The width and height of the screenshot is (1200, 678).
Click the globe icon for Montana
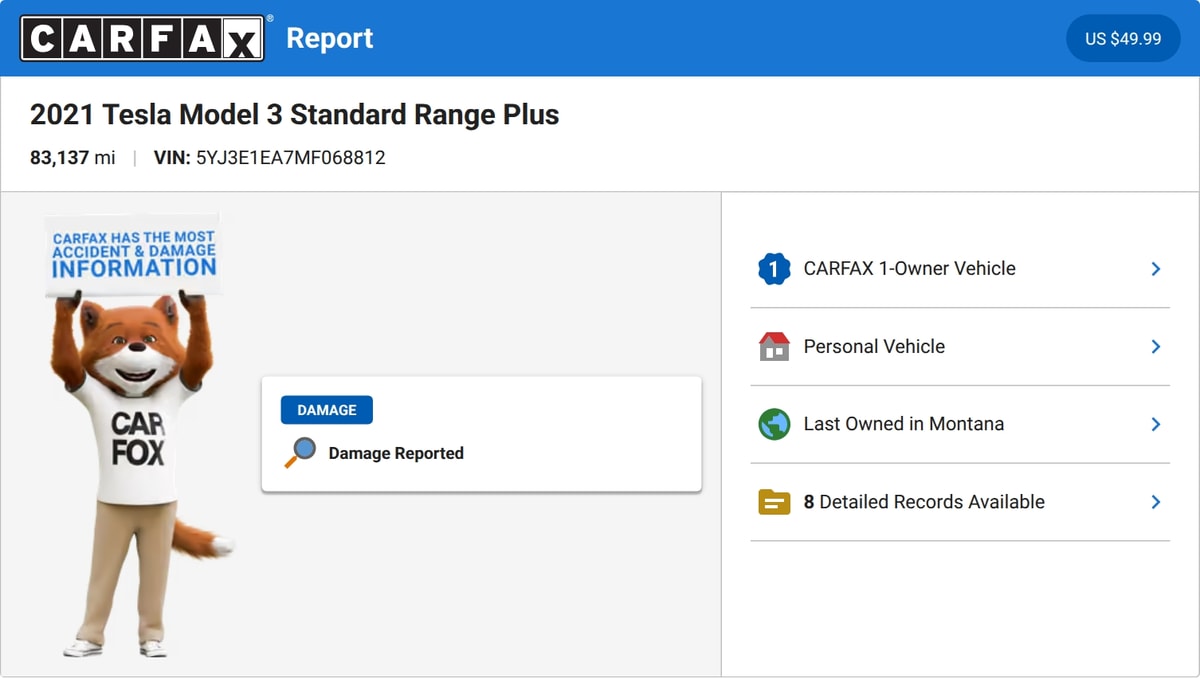(x=774, y=424)
